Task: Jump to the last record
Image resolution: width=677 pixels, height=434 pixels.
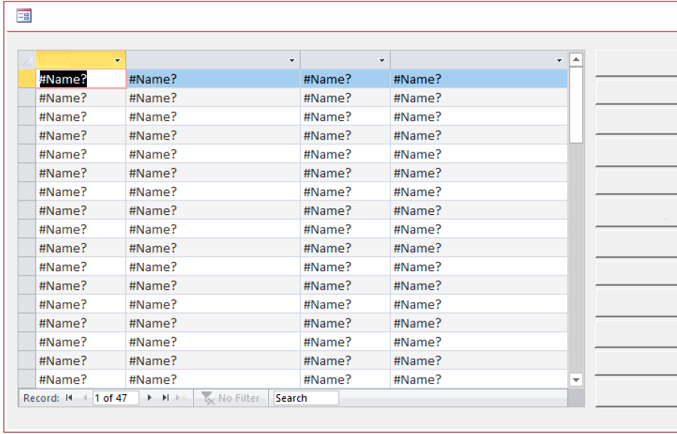Action: pyautogui.click(x=165, y=398)
